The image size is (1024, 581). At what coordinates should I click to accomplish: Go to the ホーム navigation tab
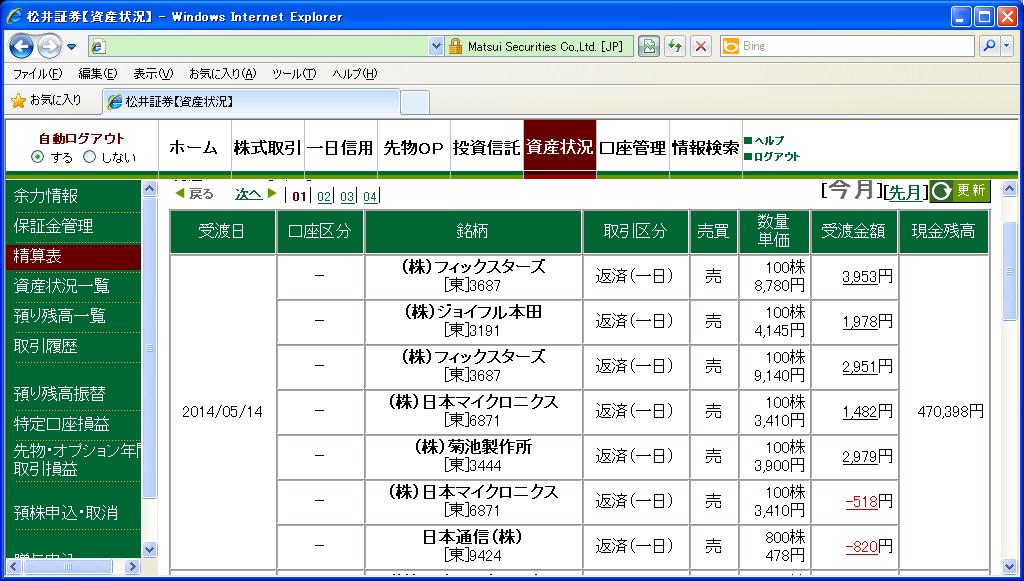(195, 148)
